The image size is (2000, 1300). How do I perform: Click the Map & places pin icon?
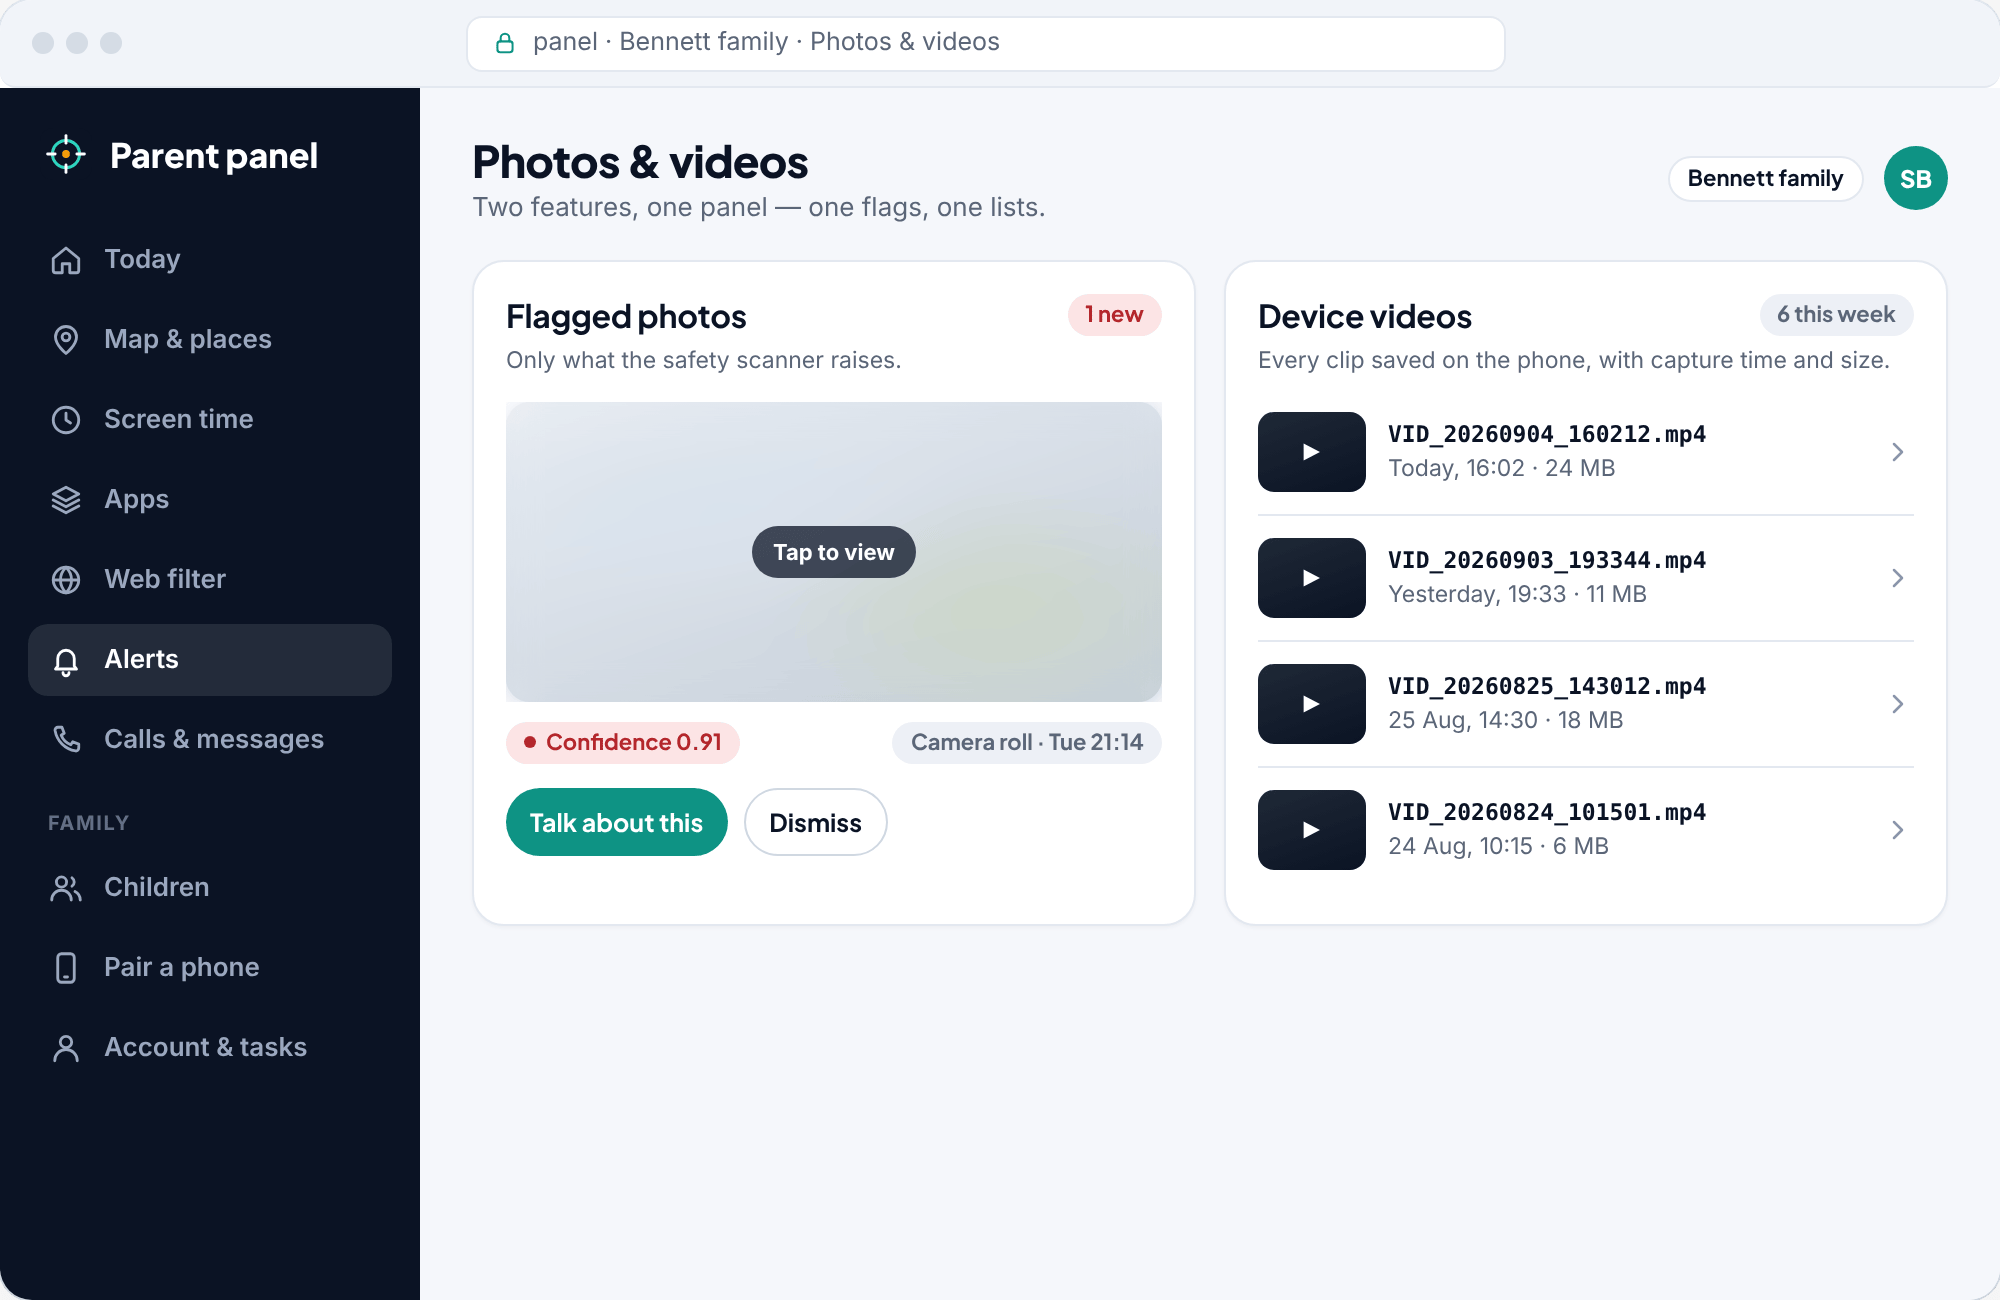[66, 340]
